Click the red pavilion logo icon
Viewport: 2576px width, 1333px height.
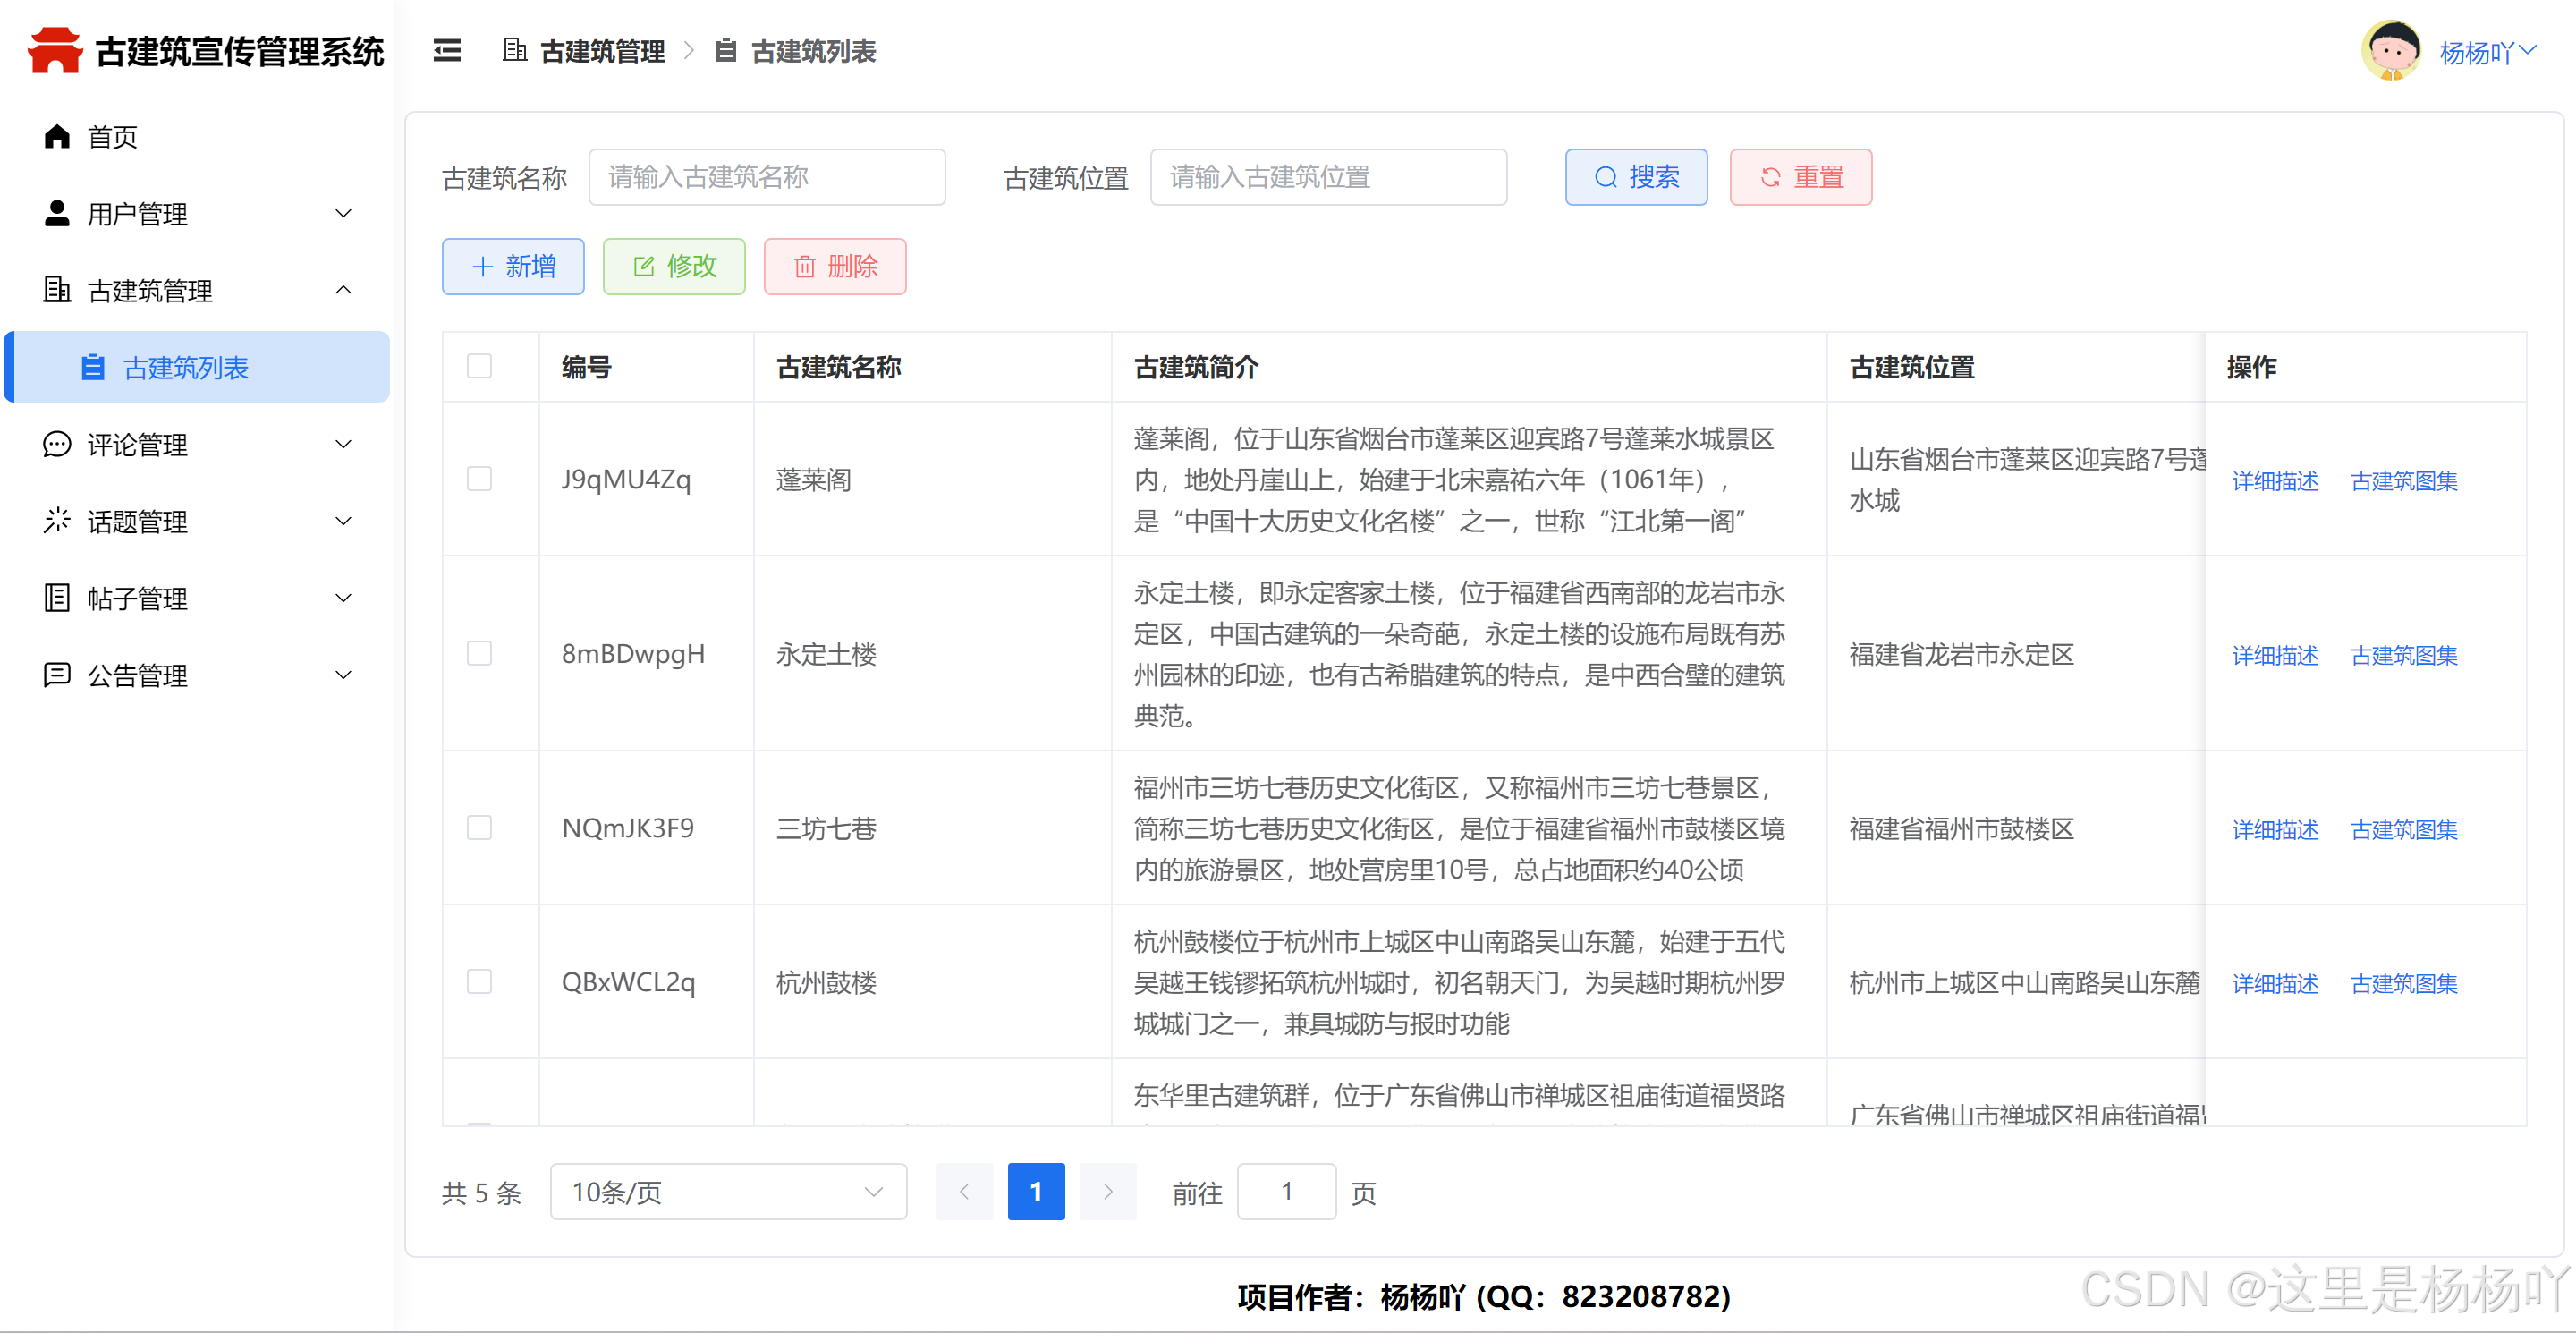55,50
